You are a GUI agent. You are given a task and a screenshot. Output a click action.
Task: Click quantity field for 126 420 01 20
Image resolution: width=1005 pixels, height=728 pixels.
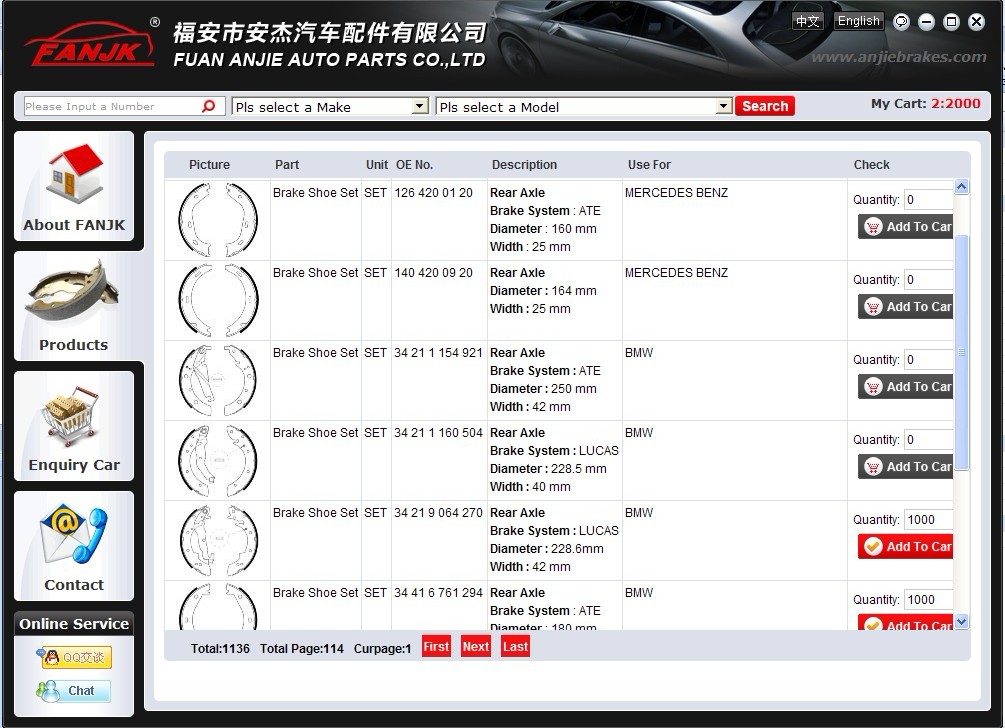(928, 199)
